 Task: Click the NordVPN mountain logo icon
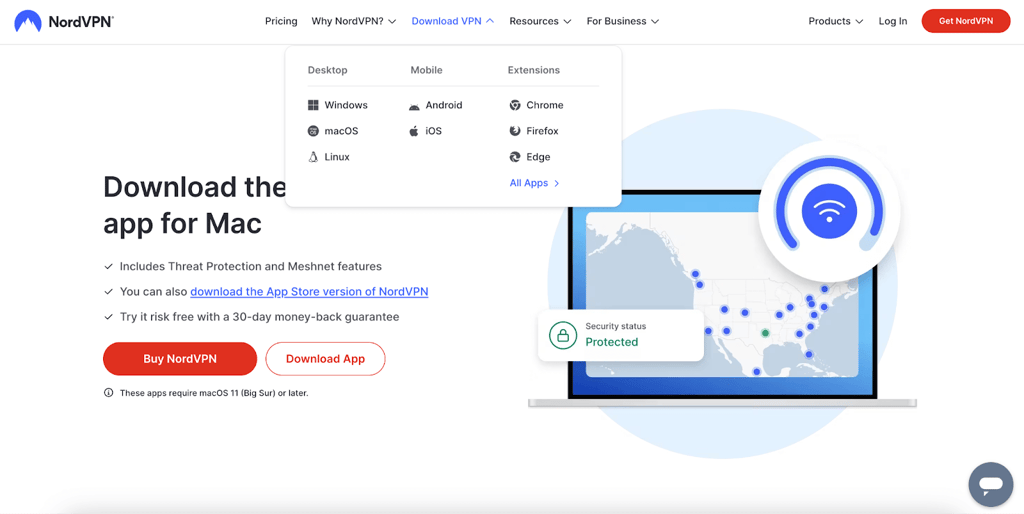pos(27,22)
